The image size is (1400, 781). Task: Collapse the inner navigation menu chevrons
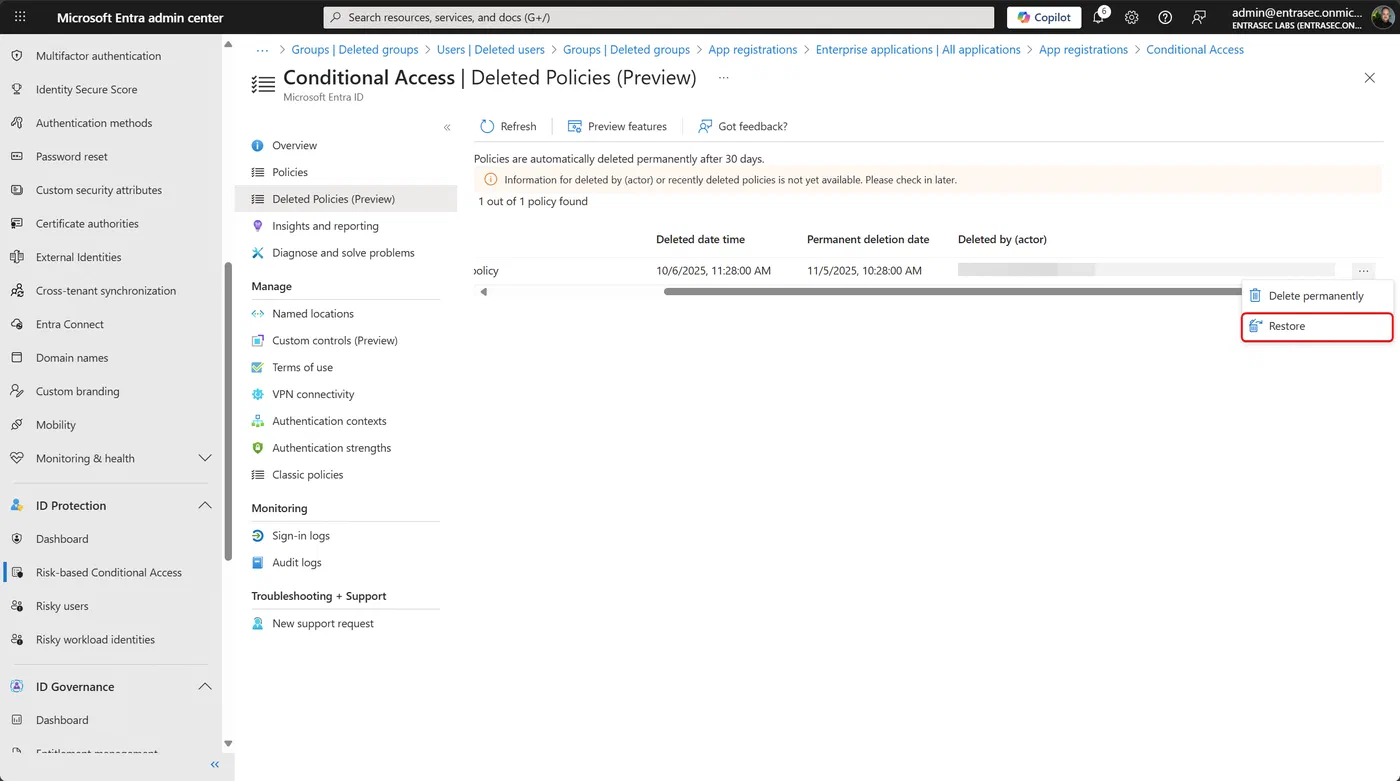click(447, 127)
